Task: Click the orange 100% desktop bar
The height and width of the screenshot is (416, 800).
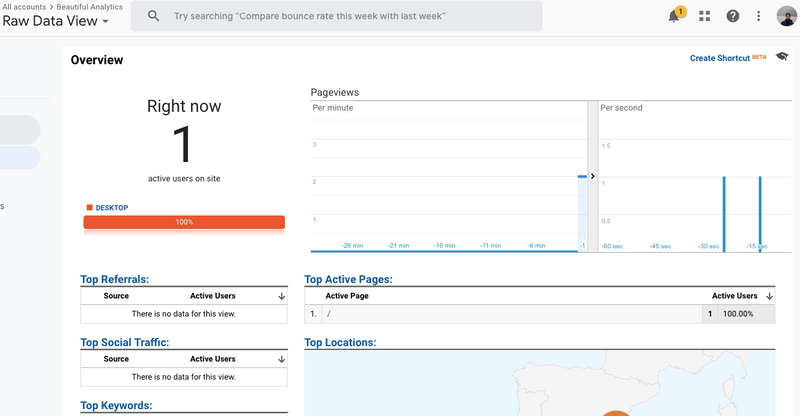Action: coord(184,222)
